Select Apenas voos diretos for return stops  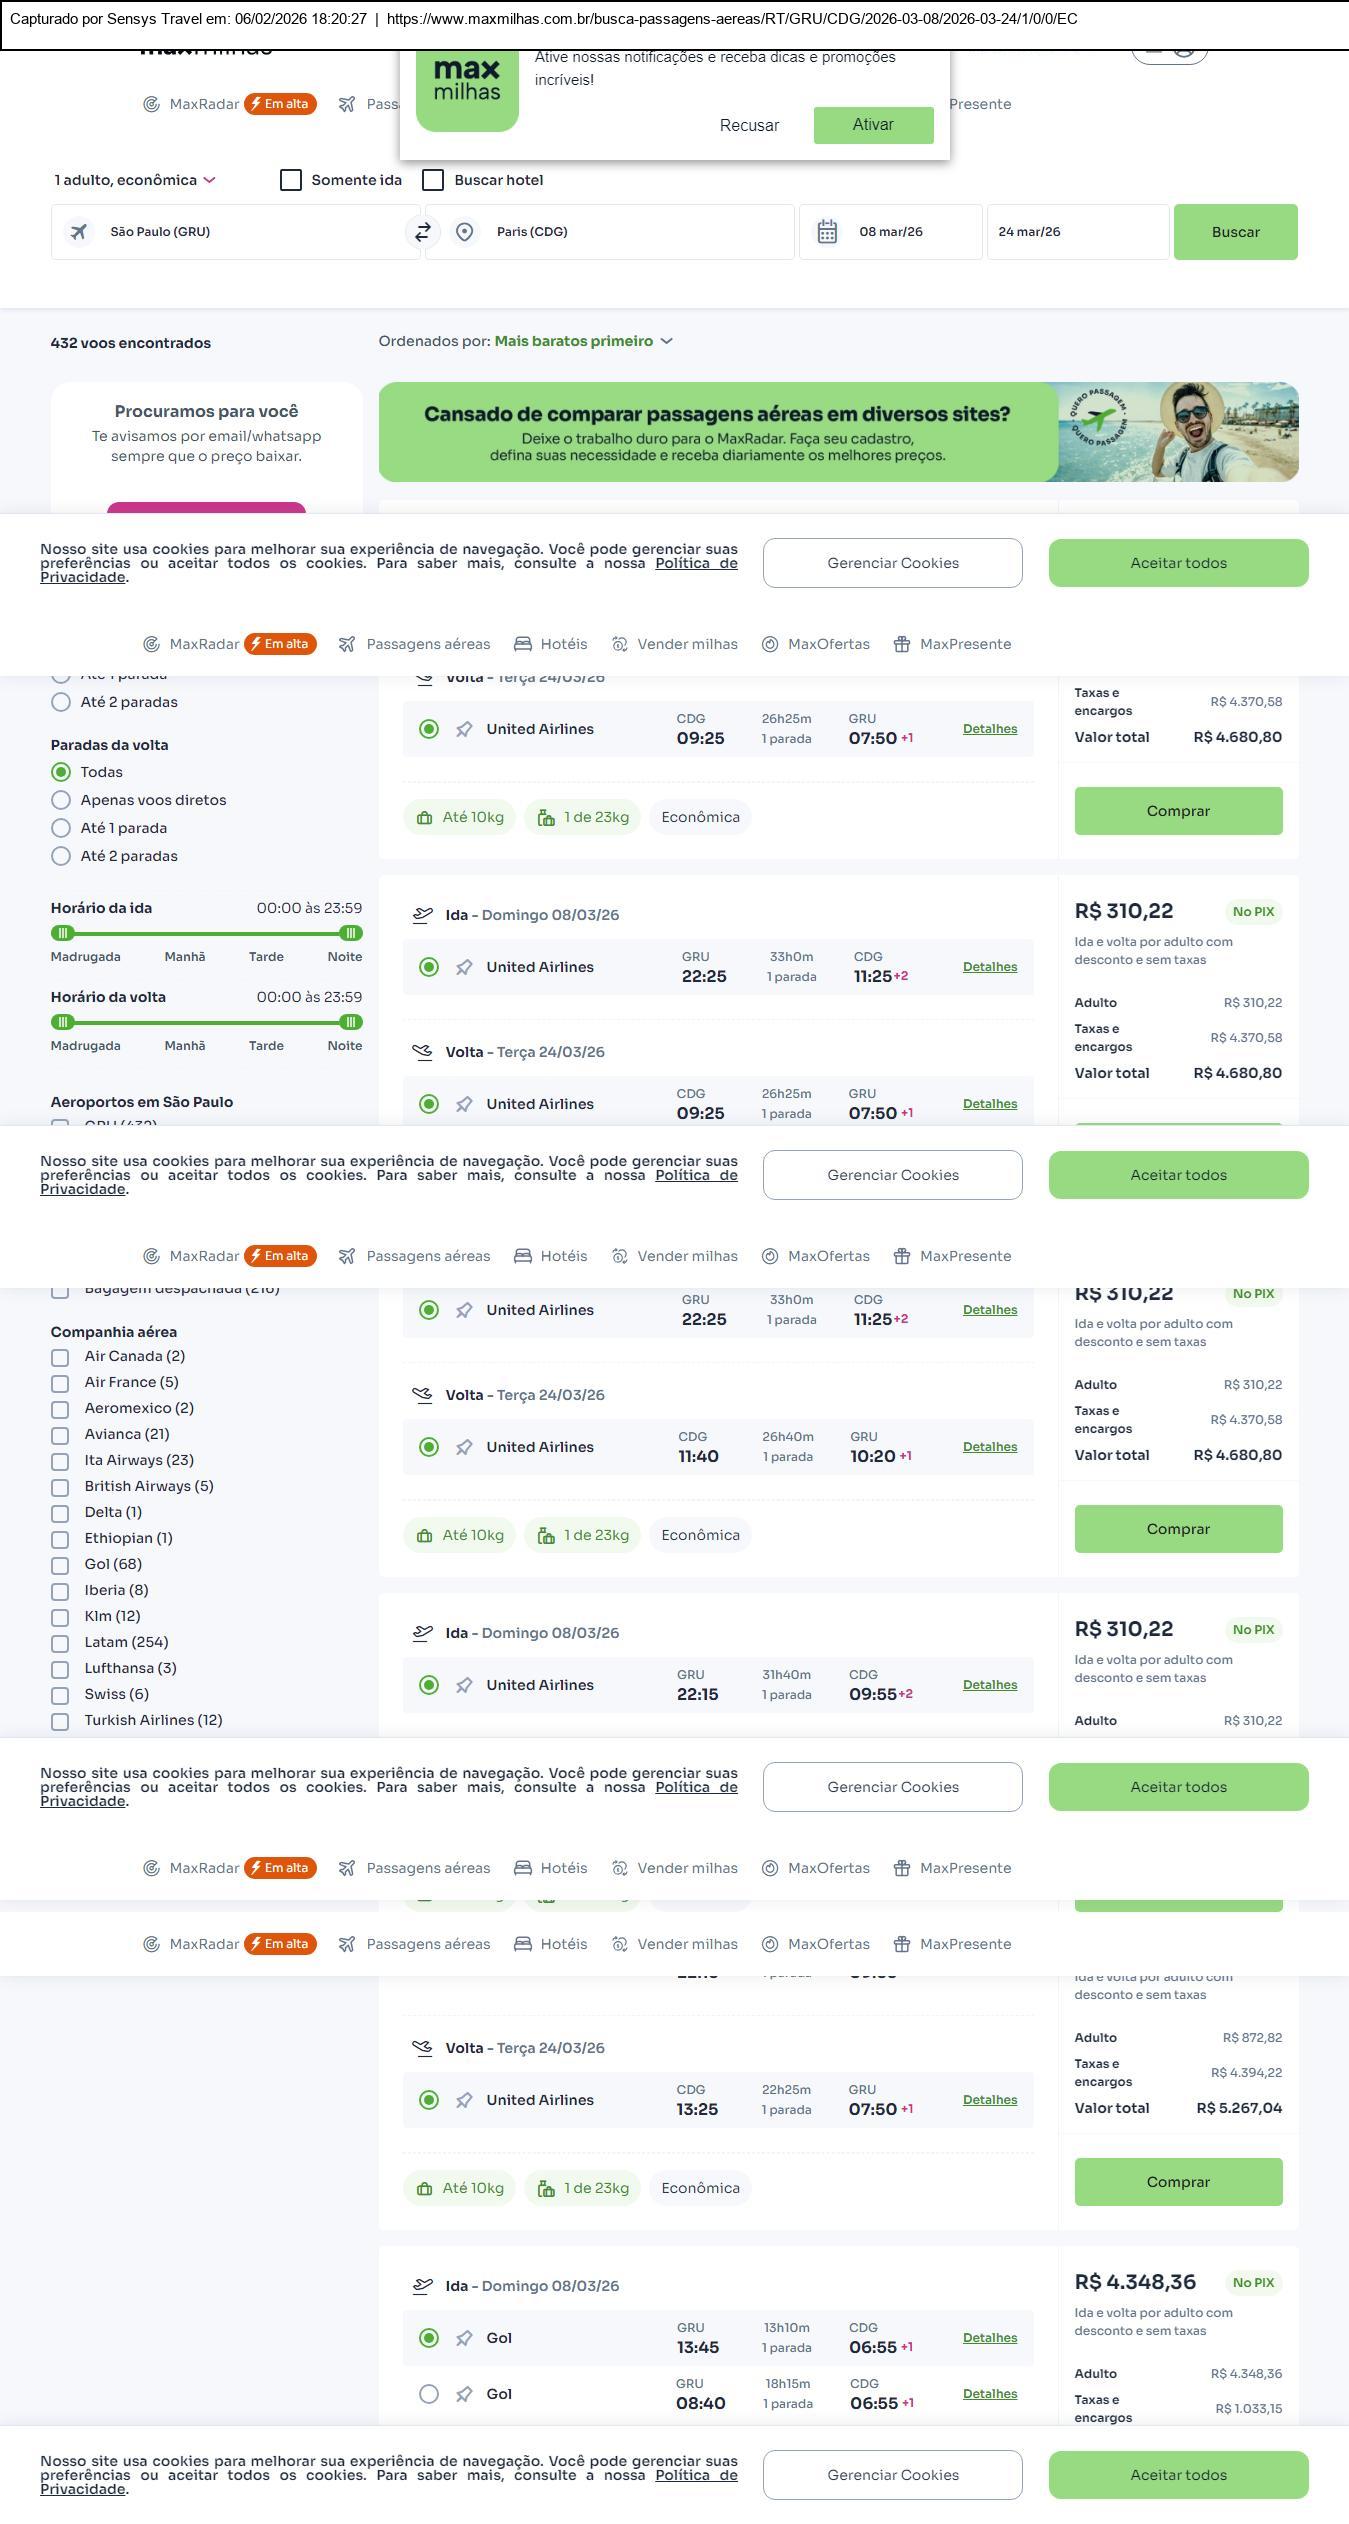61,800
